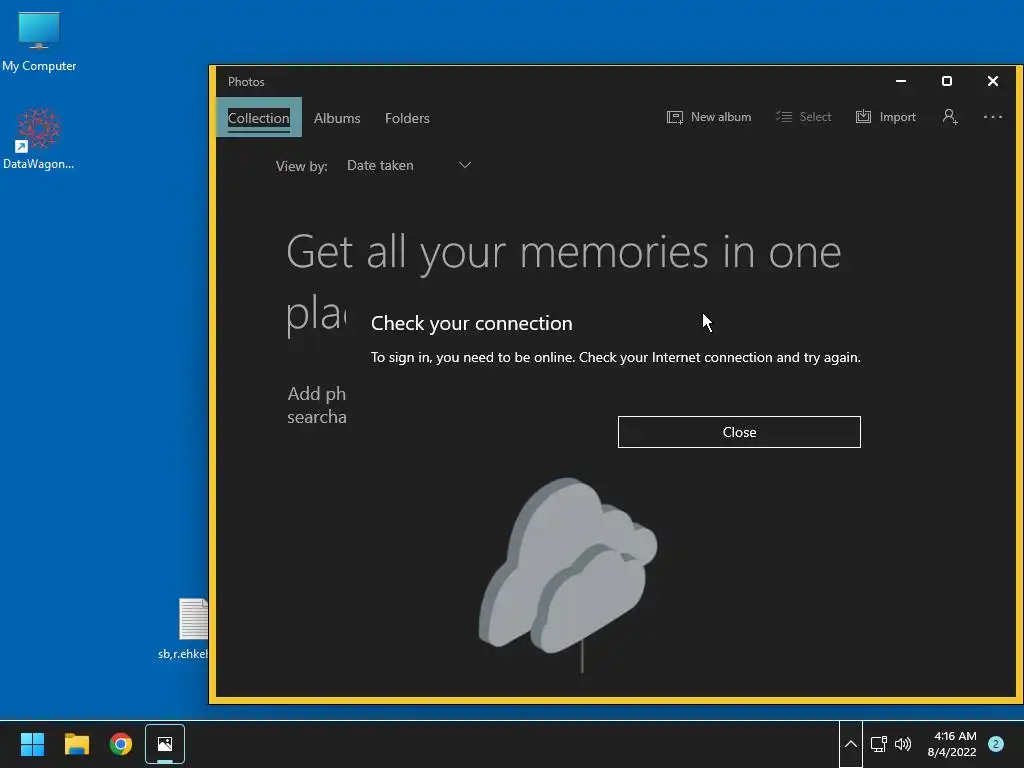Viewport: 1024px width, 768px height.
Task: Open the notification center badge
Action: pyautogui.click(x=996, y=744)
